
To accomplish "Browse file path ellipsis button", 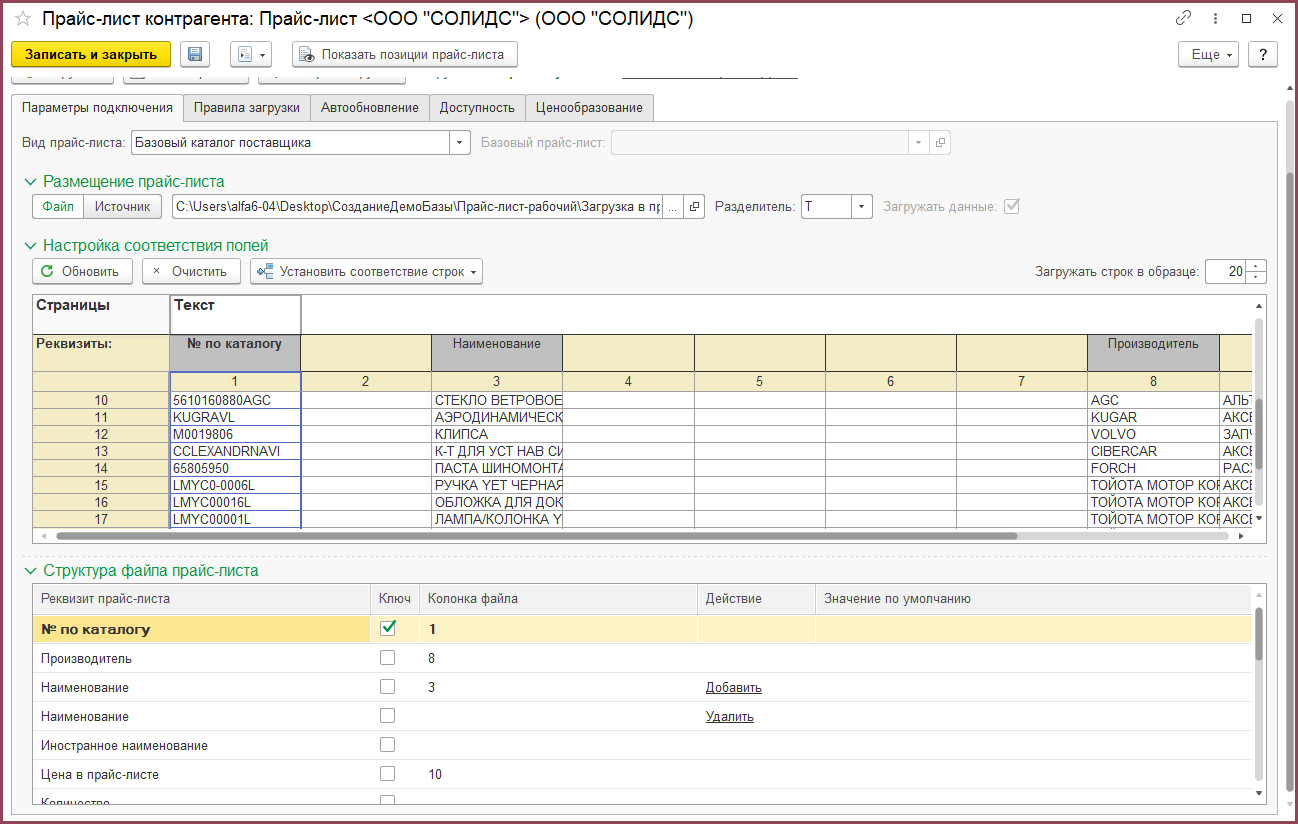I will (x=674, y=207).
